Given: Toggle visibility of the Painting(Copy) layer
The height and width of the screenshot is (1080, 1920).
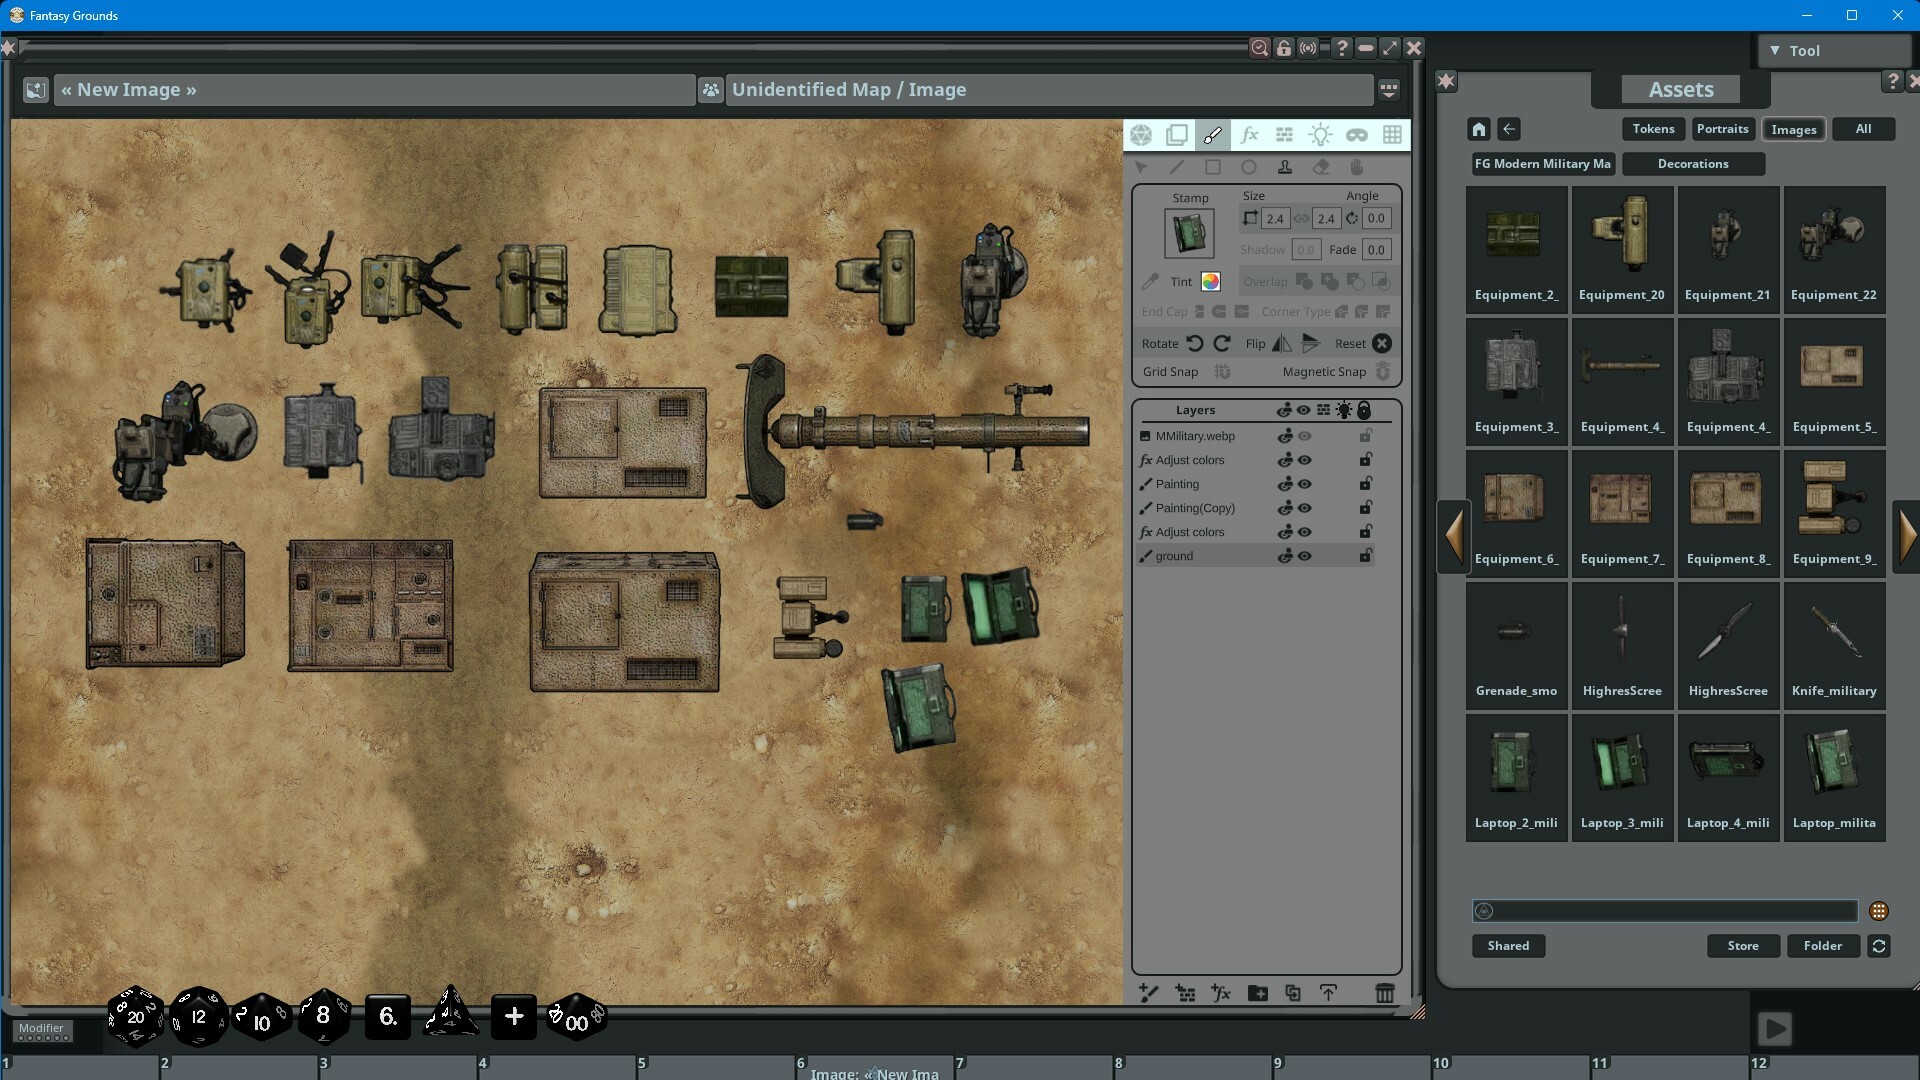Looking at the screenshot, I should click(x=1304, y=508).
